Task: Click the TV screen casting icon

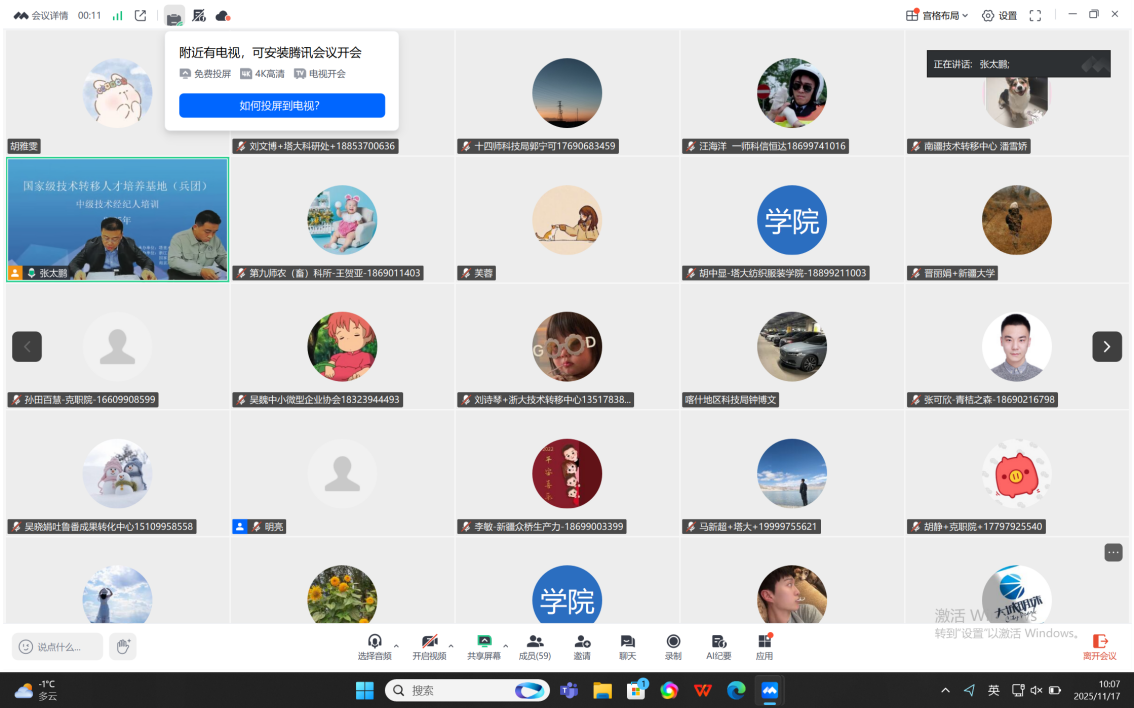Action: click(x=175, y=16)
